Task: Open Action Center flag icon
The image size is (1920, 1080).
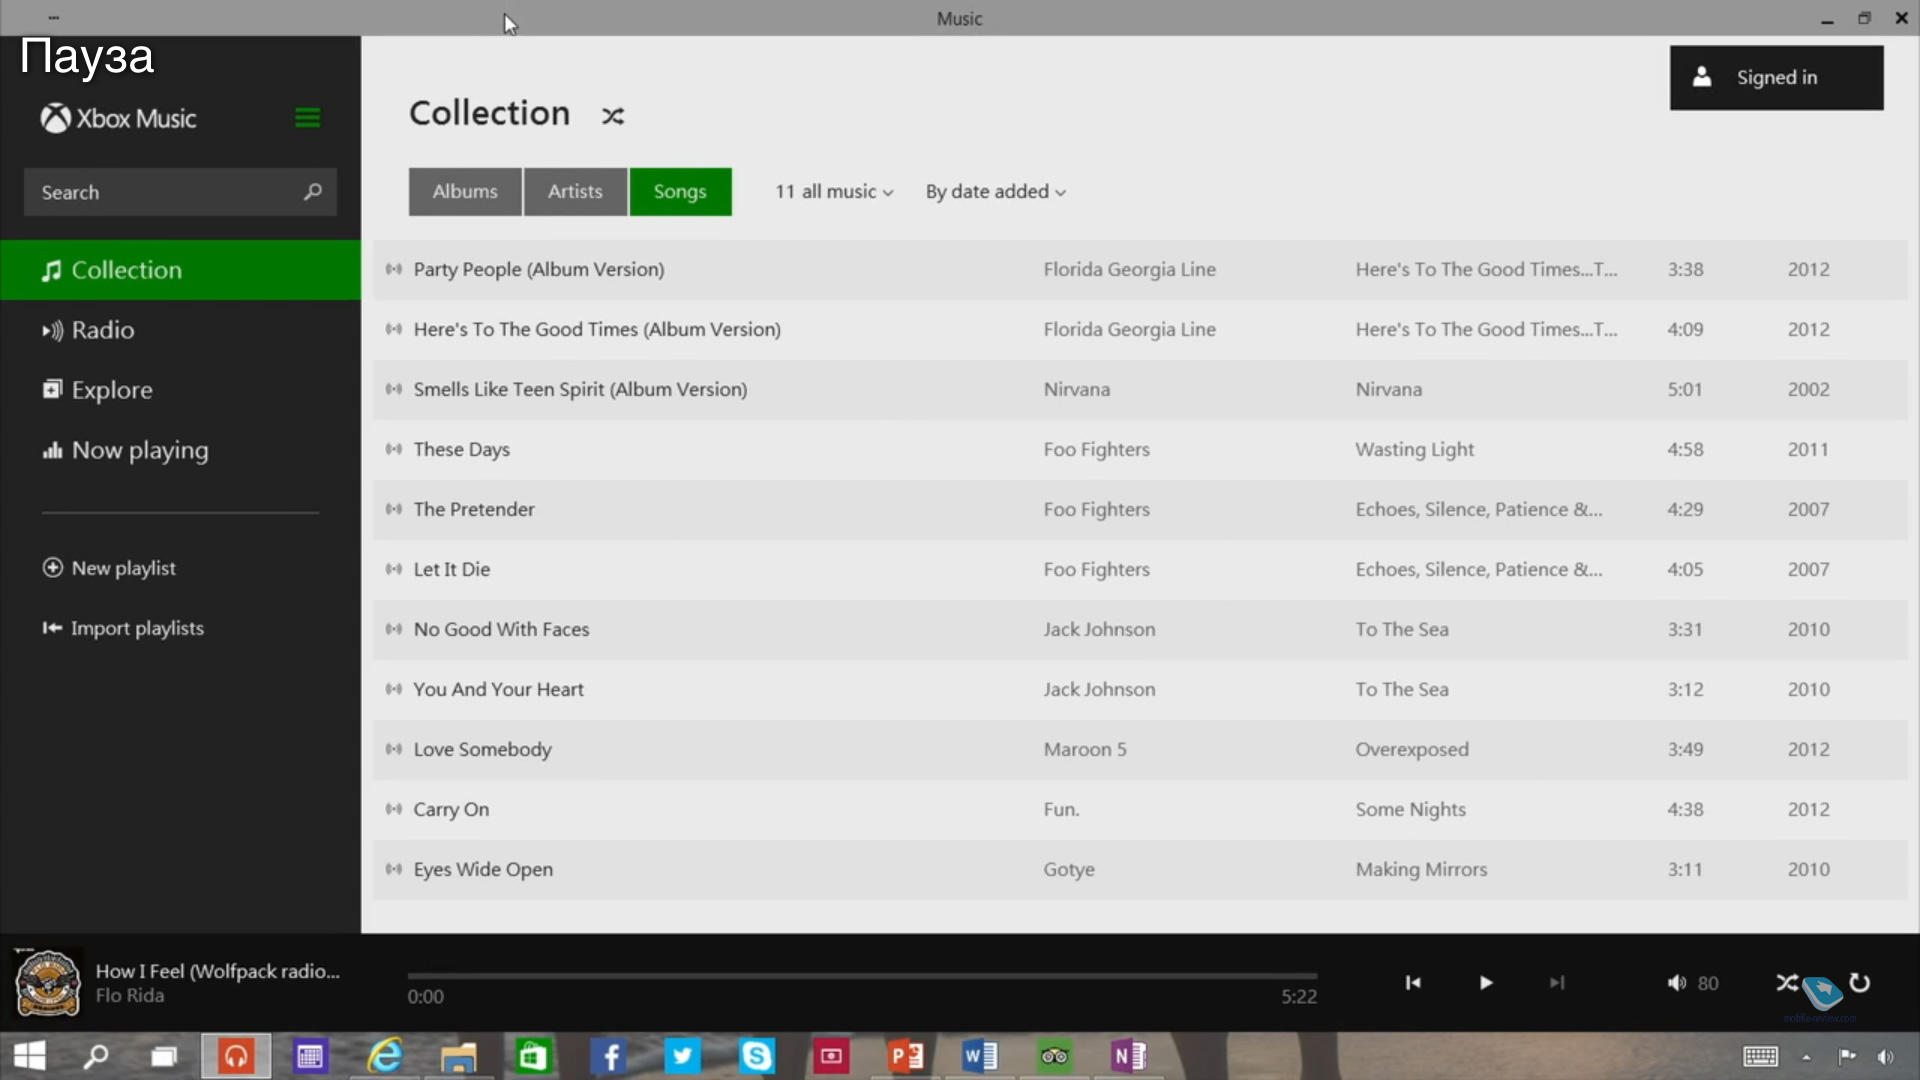Action: [1847, 1057]
